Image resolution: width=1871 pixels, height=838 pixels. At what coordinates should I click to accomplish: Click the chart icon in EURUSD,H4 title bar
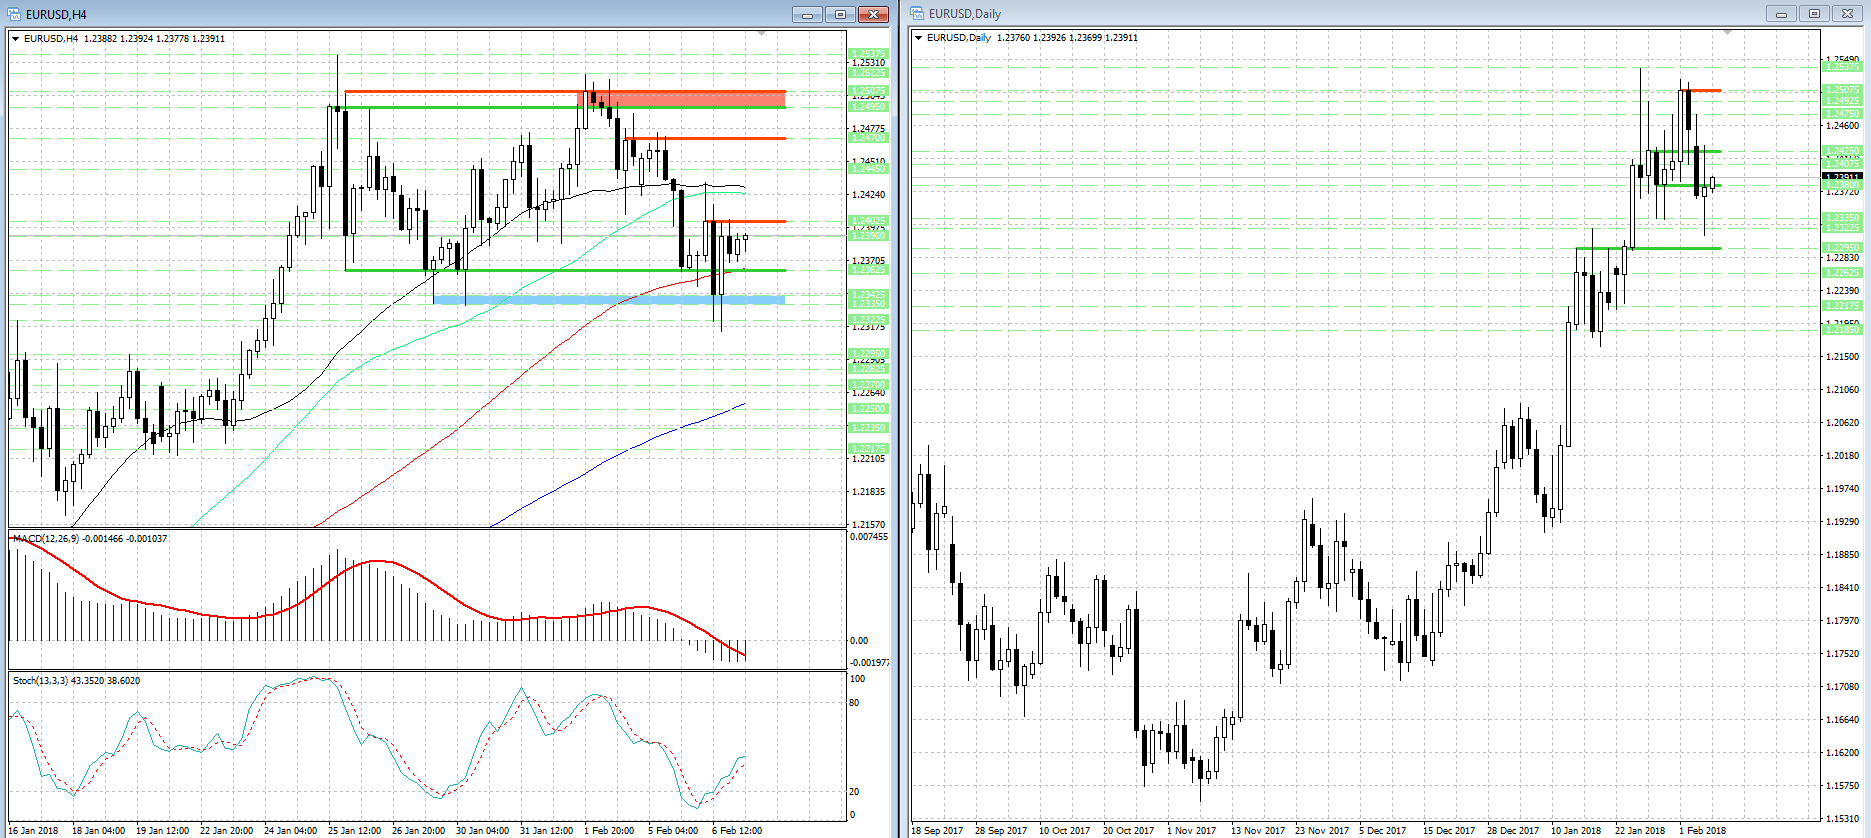tap(14, 14)
